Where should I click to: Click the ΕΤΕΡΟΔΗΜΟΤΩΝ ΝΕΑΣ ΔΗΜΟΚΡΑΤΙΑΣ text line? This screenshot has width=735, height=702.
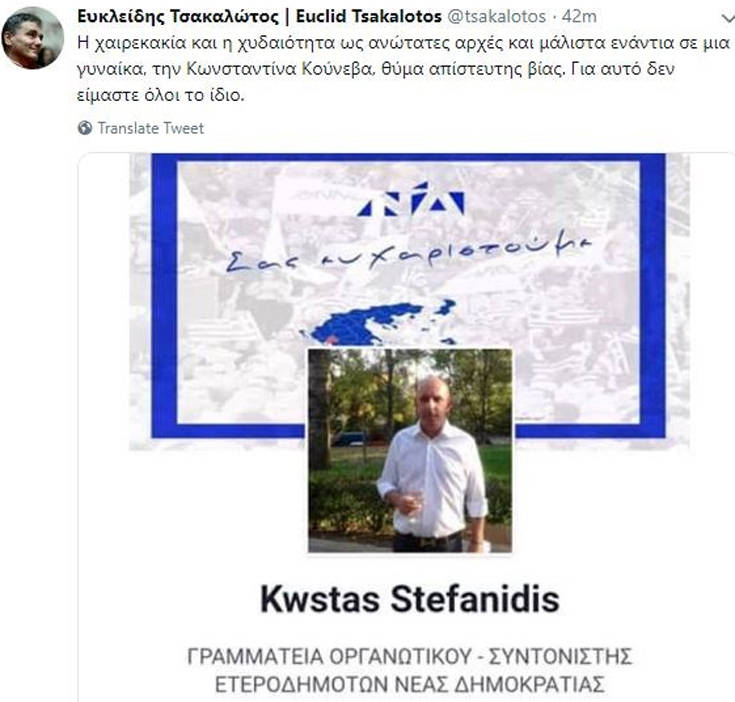tap(410, 684)
